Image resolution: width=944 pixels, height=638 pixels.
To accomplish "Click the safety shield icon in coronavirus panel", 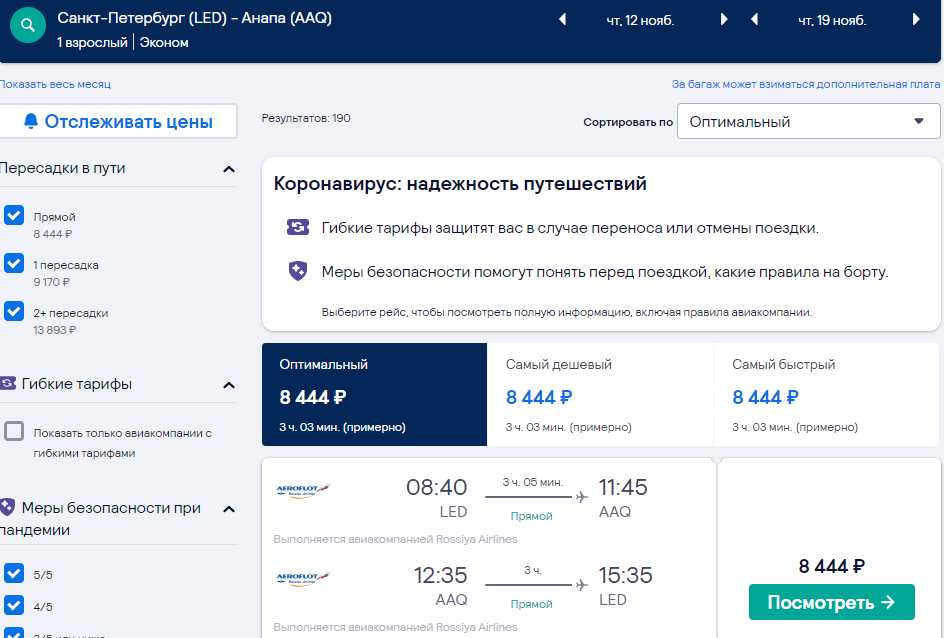I will pyautogui.click(x=298, y=271).
